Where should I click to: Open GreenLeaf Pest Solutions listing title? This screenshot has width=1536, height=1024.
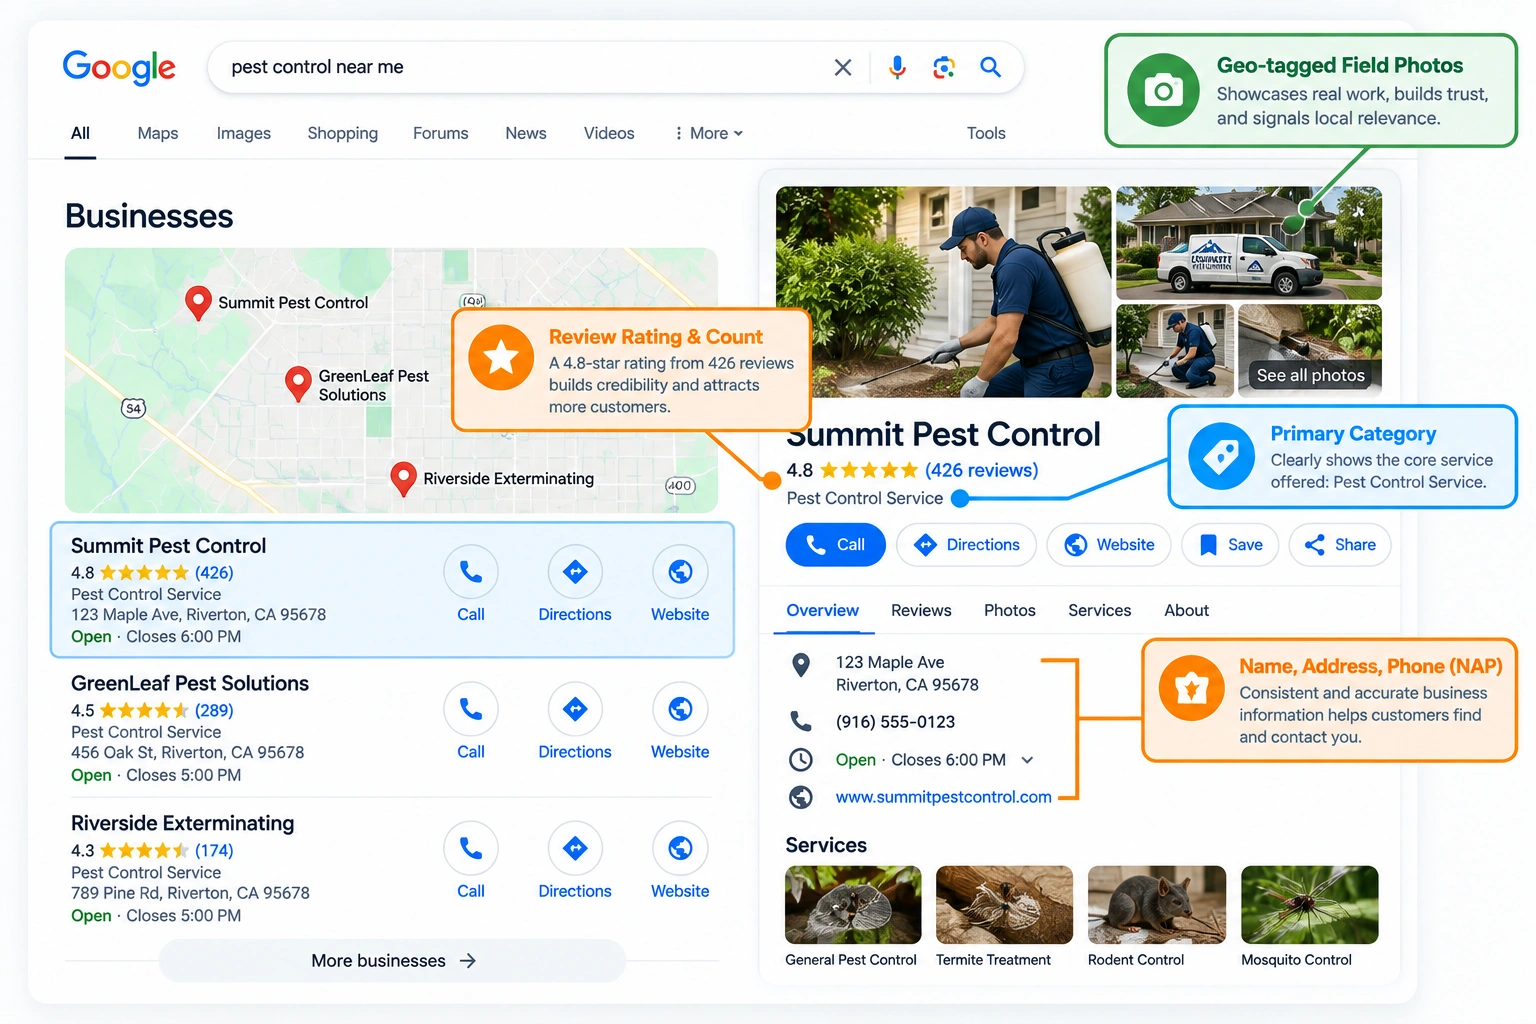click(190, 684)
